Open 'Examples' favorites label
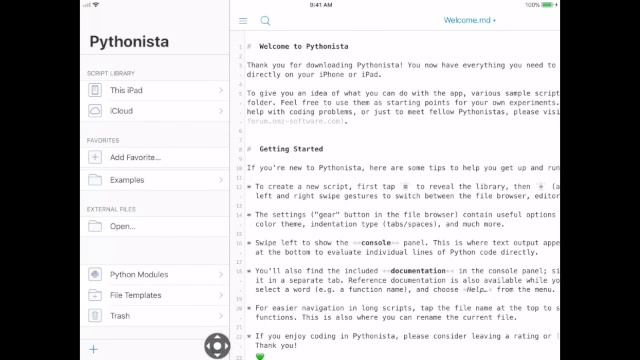 click(x=127, y=180)
